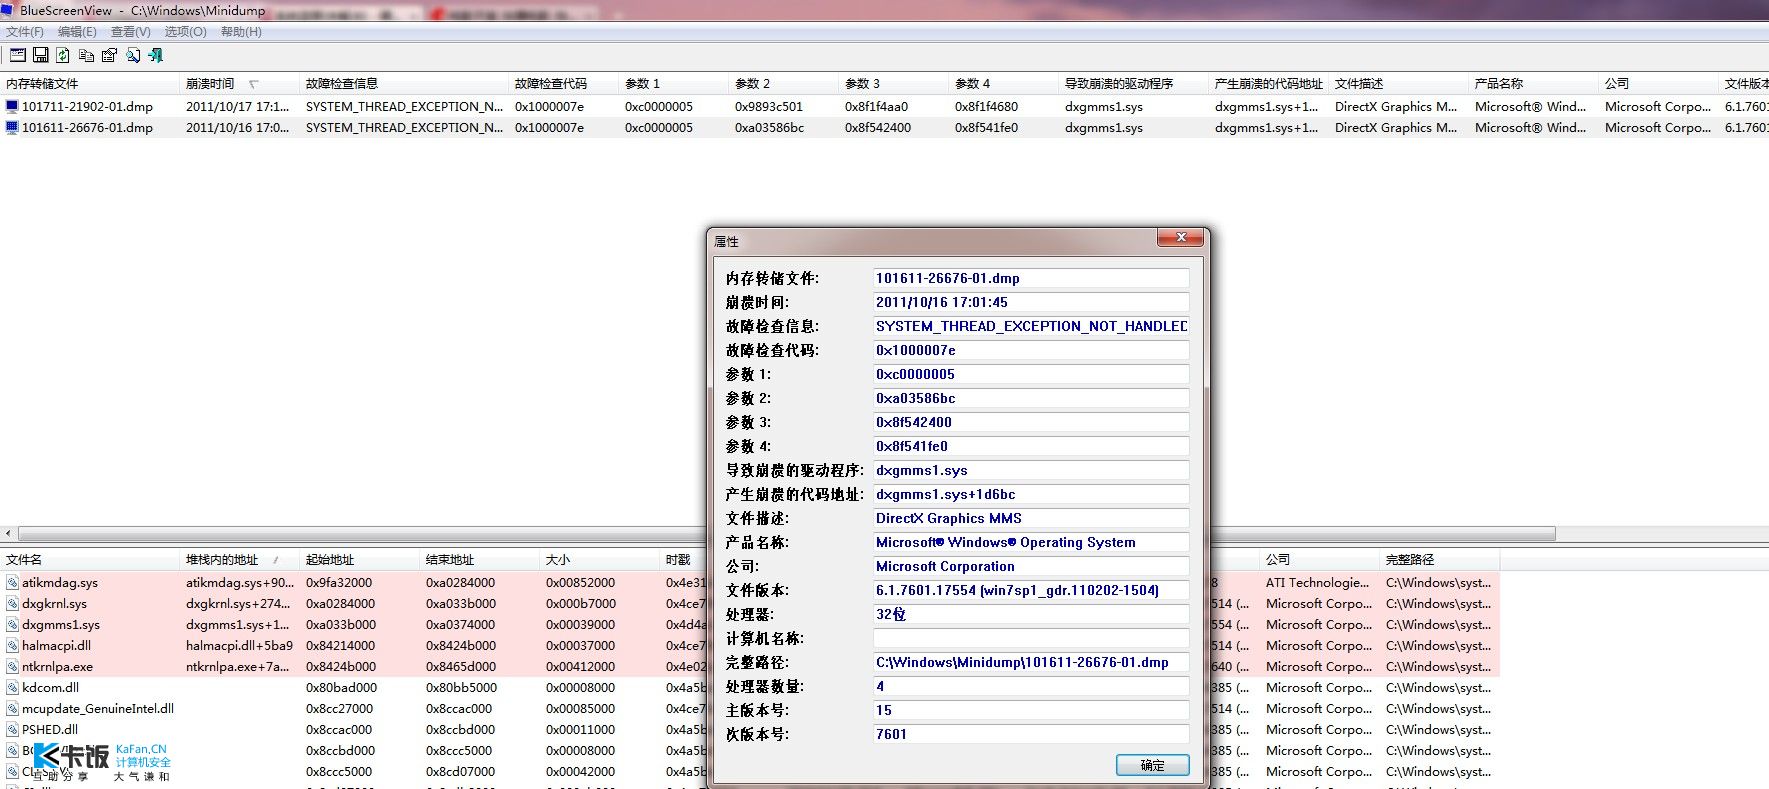Screen dimensions: 1769x789
Task: Sort lower list by 堆栈内的地址 header
Action: (x=240, y=559)
